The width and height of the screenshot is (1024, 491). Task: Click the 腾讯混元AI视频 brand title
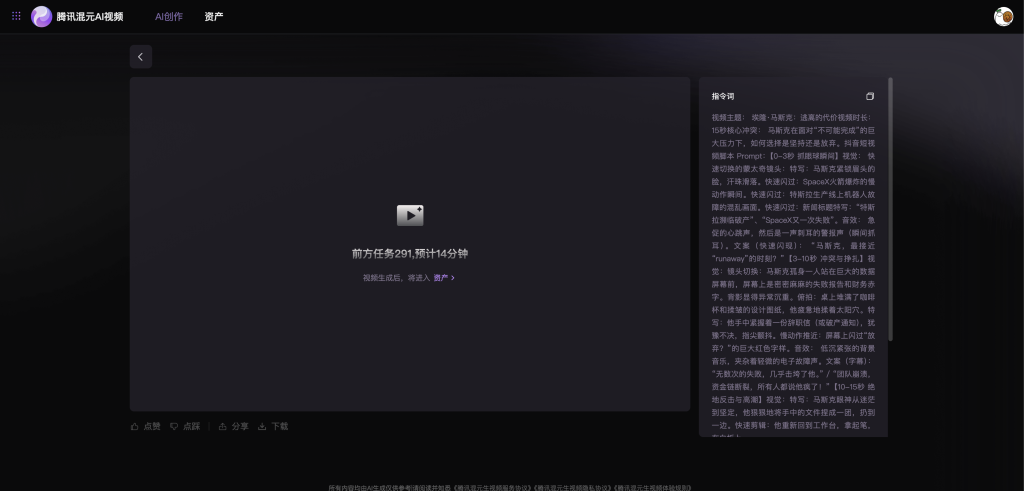90,16
